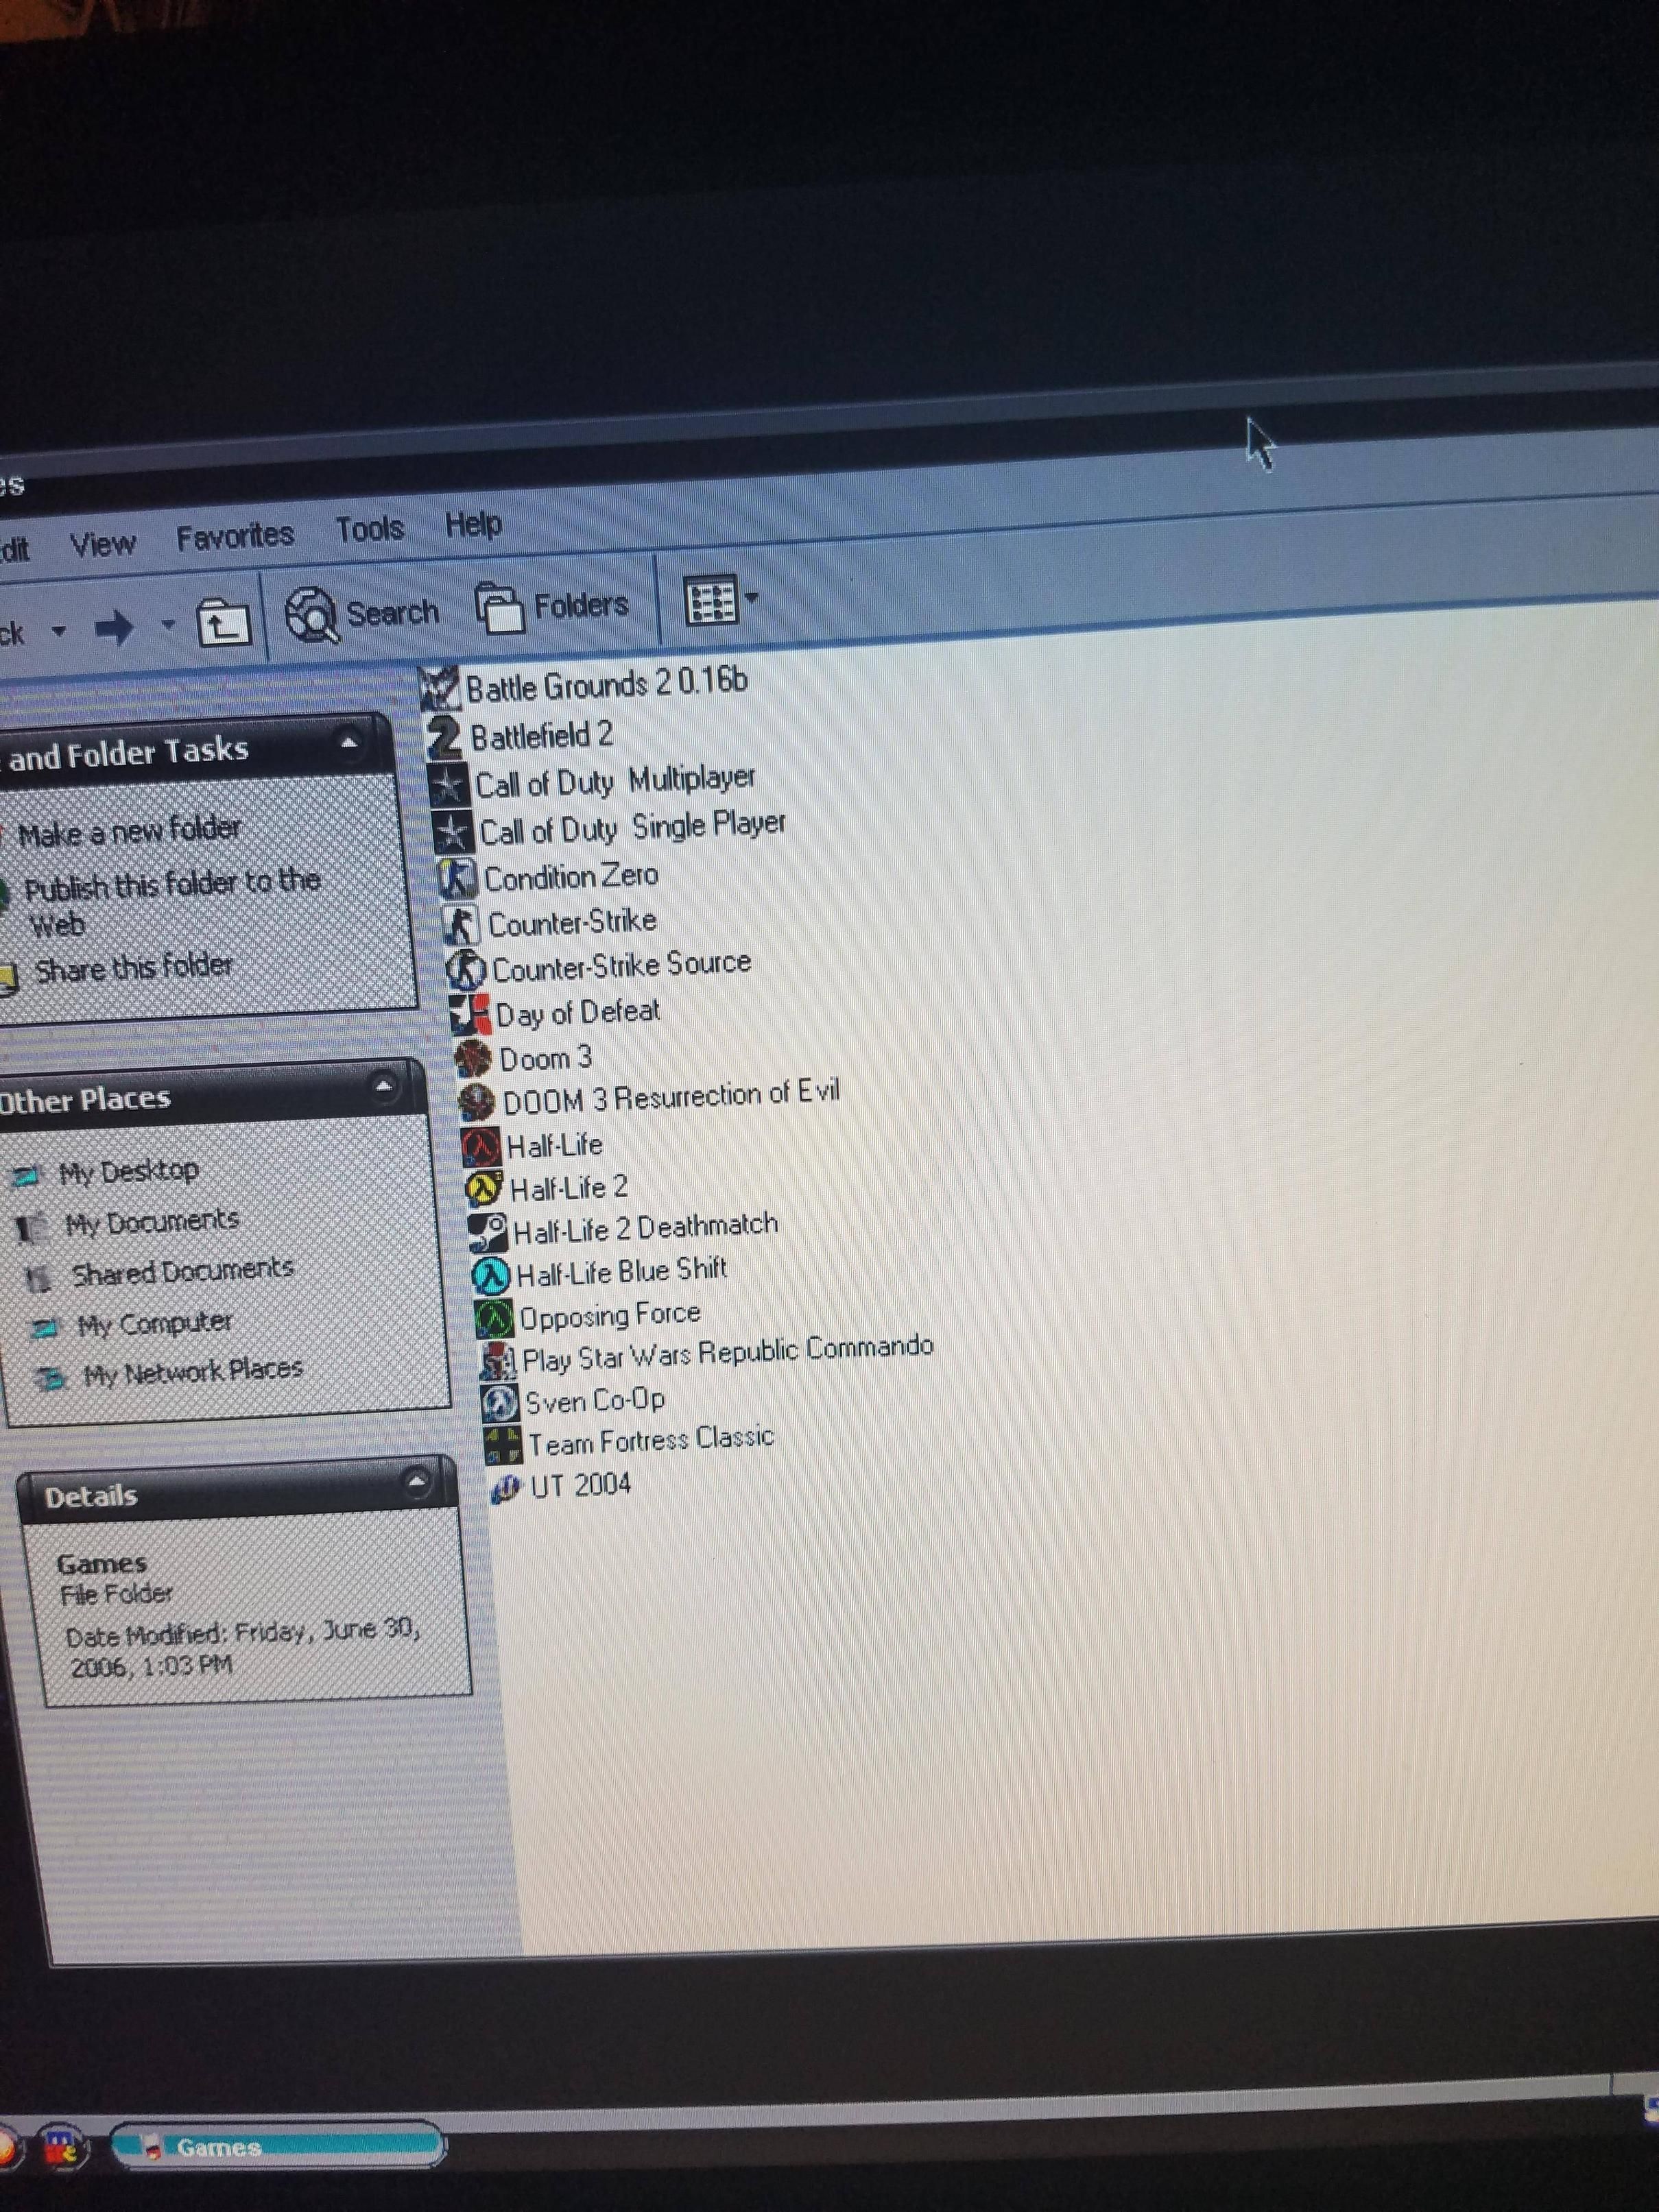The width and height of the screenshot is (1659, 2212).
Task: Open My Computer from Other Places
Action: (154, 1325)
